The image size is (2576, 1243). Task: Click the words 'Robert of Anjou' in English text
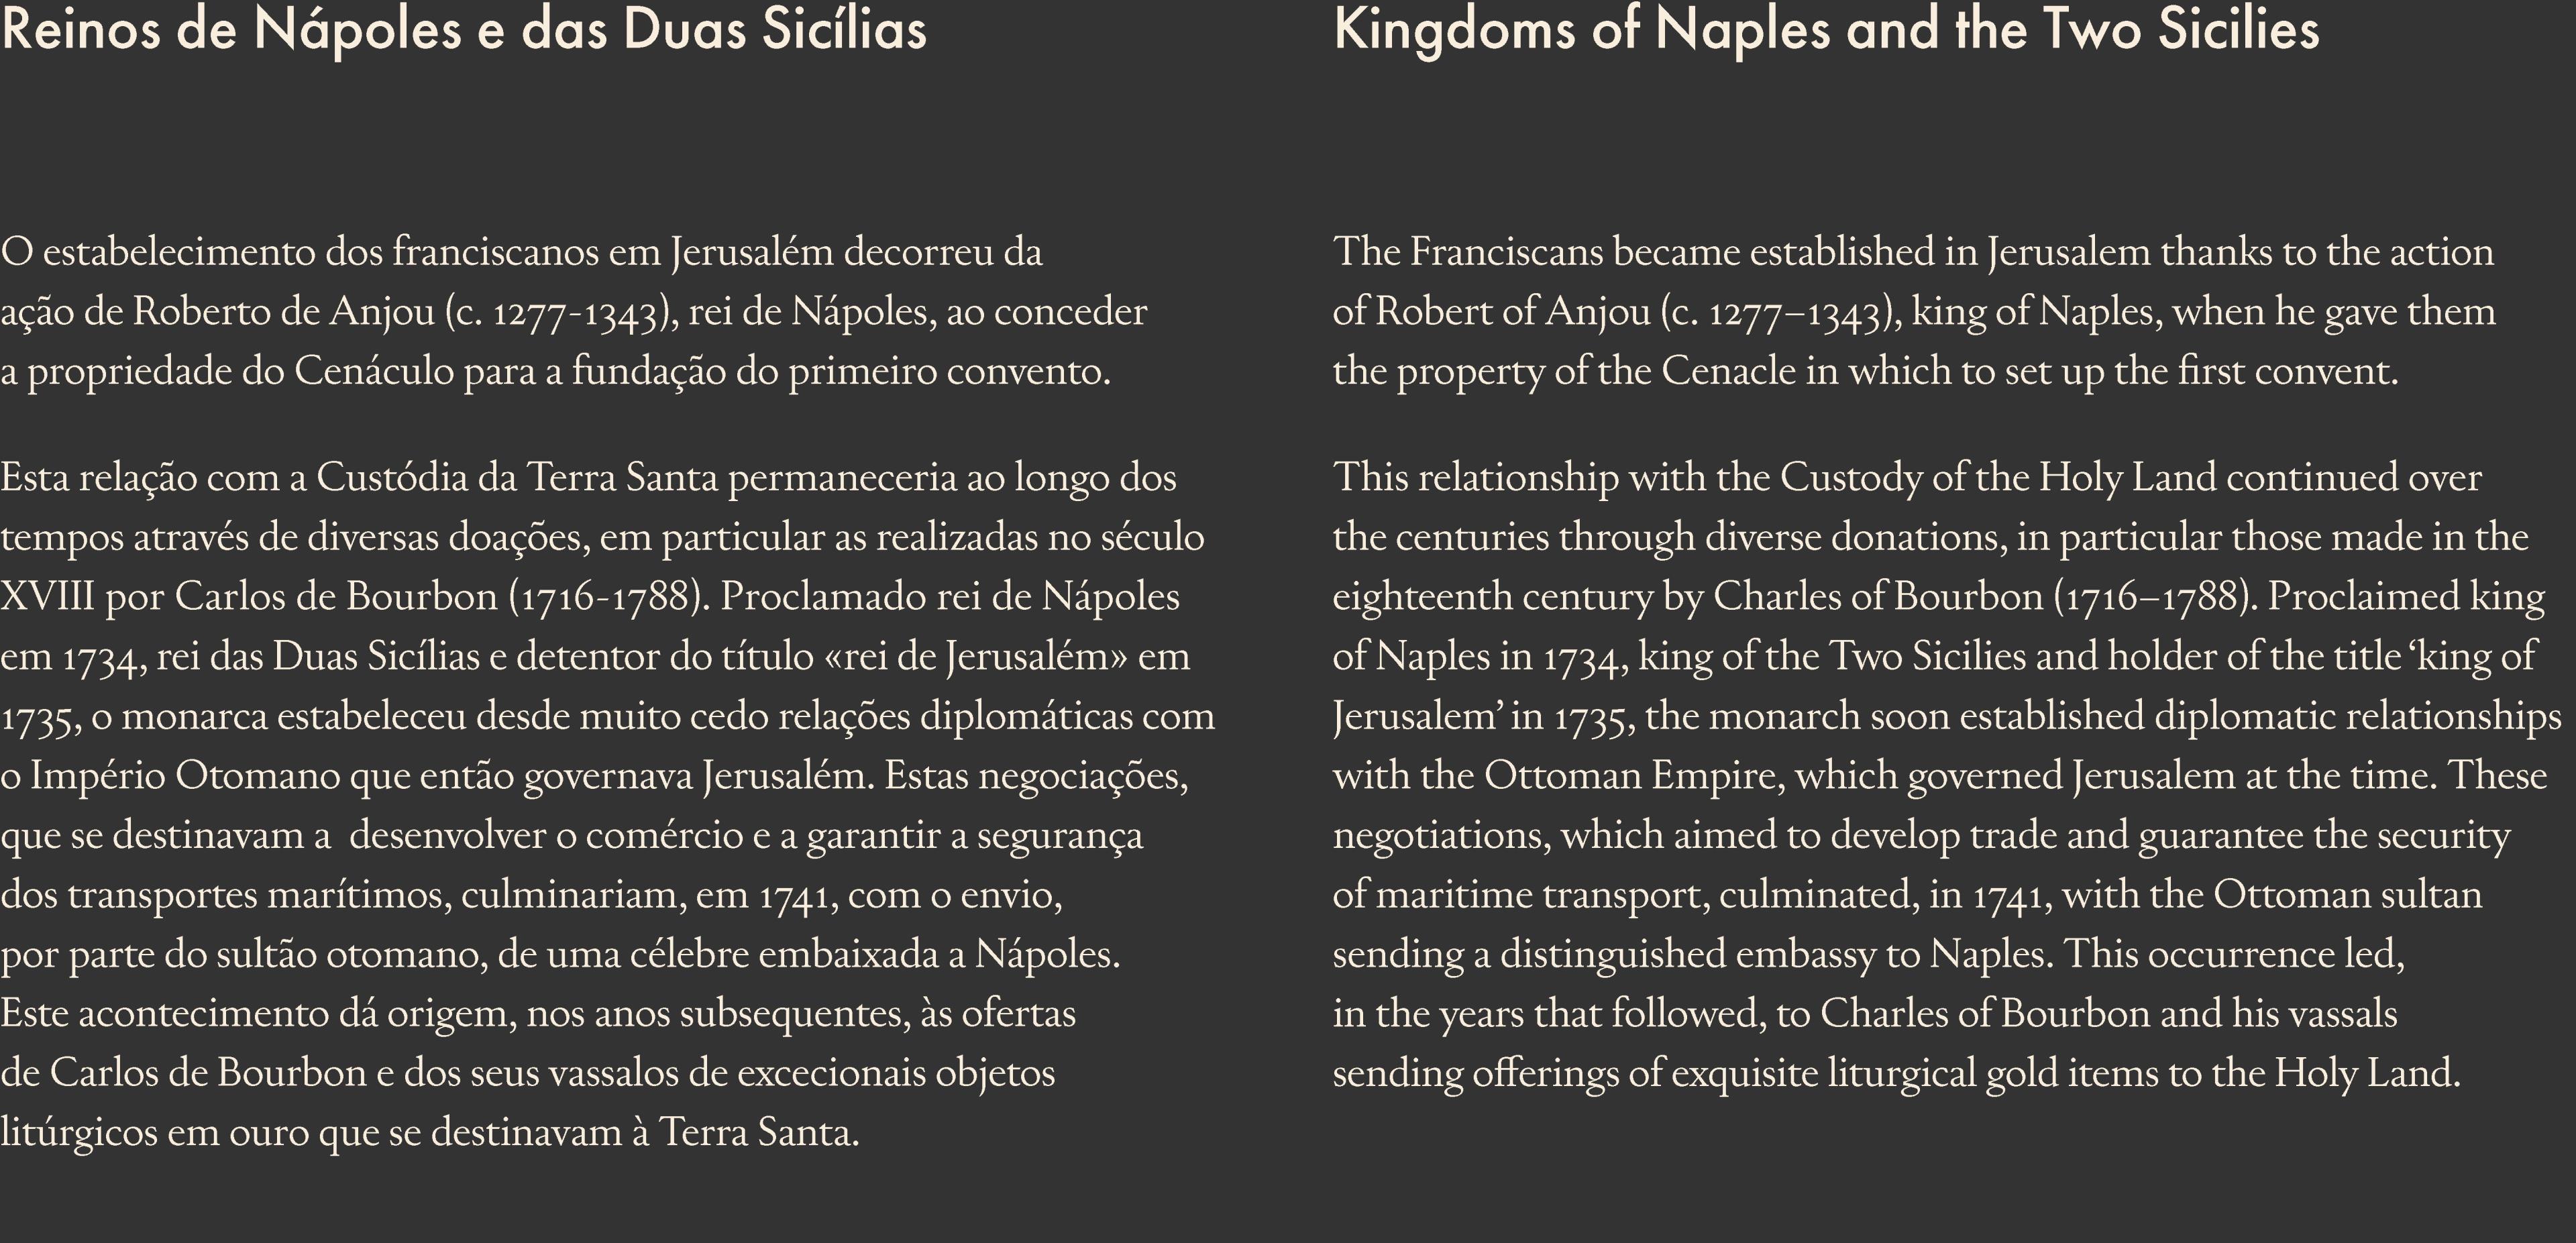click(x=1513, y=312)
